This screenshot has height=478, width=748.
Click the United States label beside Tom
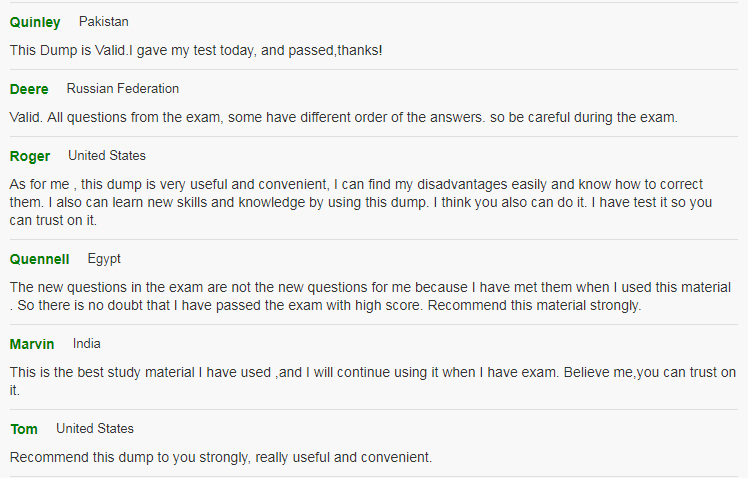(x=95, y=428)
